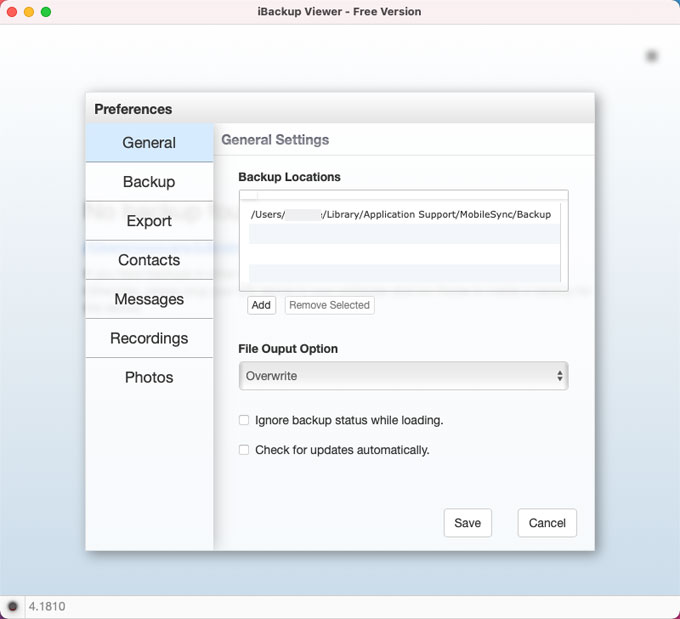This screenshot has height=619, width=680.
Task: Click the round status icon beside 4.1810
Action: tap(13, 606)
